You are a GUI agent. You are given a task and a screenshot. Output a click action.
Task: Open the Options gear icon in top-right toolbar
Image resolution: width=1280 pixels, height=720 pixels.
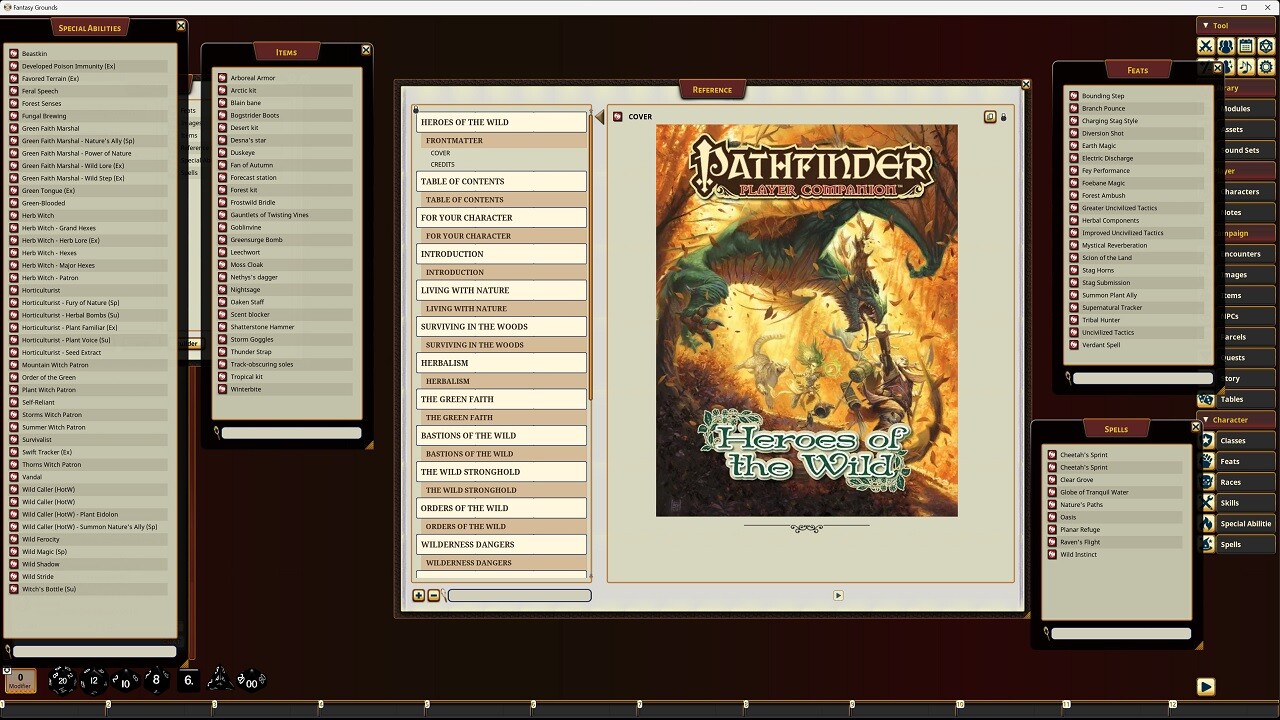click(1267, 66)
